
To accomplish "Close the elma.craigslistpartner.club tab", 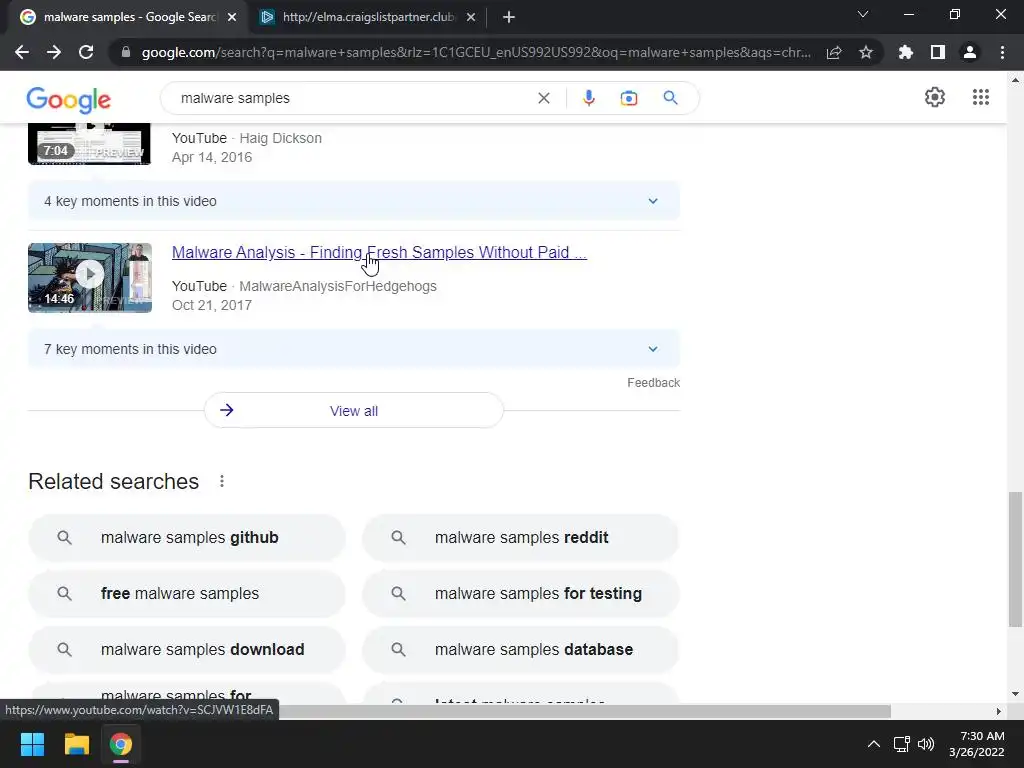I will click(x=471, y=17).
